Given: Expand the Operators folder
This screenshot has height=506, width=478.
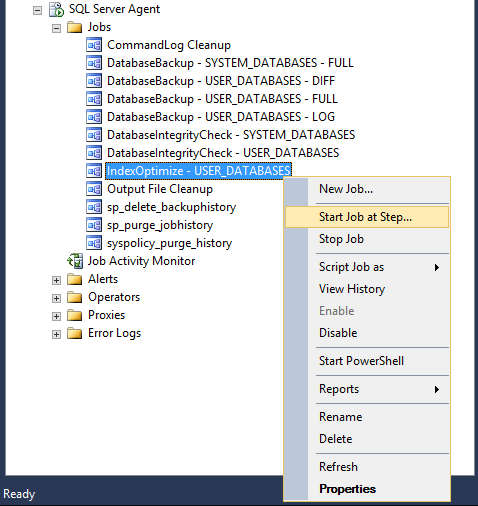Looking at the screenshot, I should tap(57, 298).
